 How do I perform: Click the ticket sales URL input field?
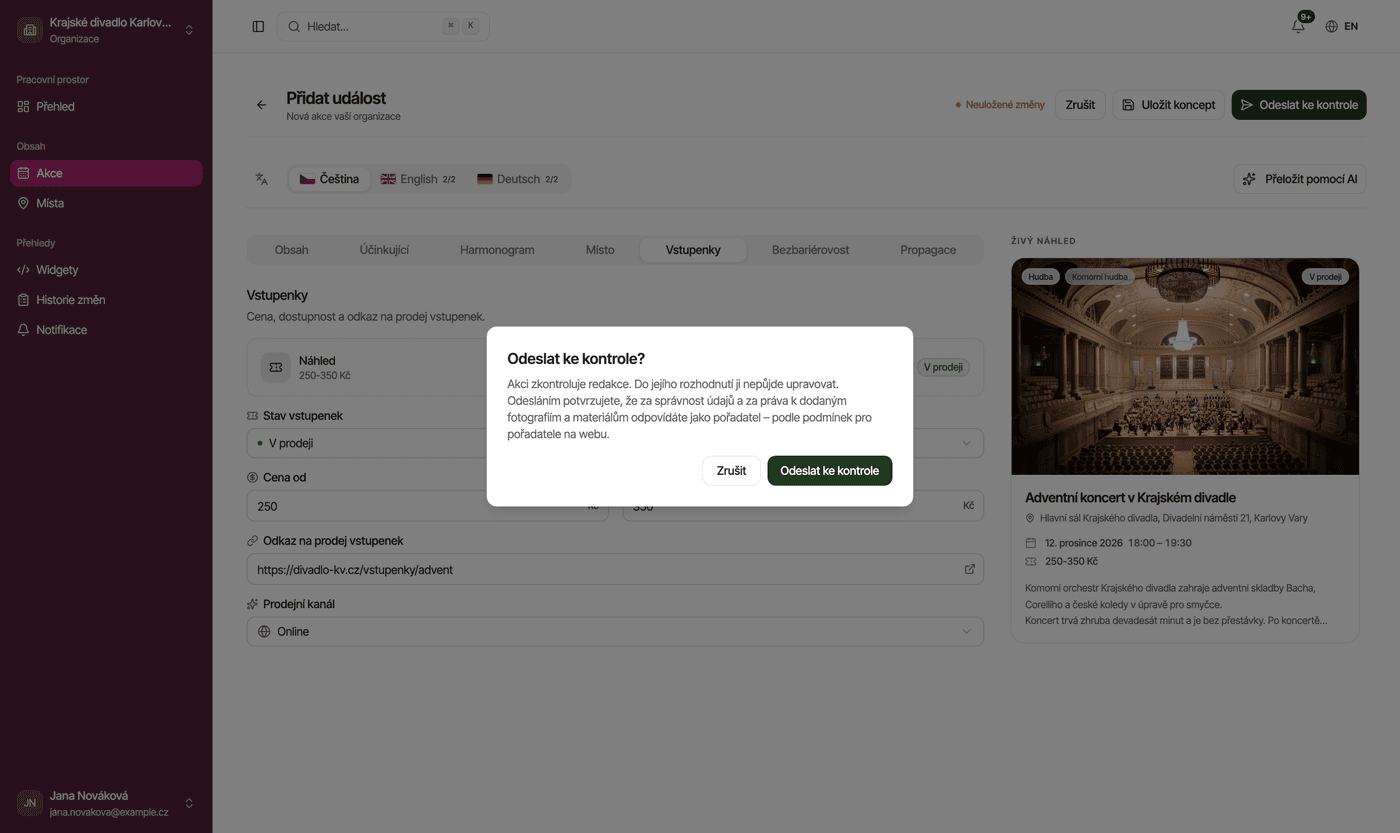tap(615, 569)
